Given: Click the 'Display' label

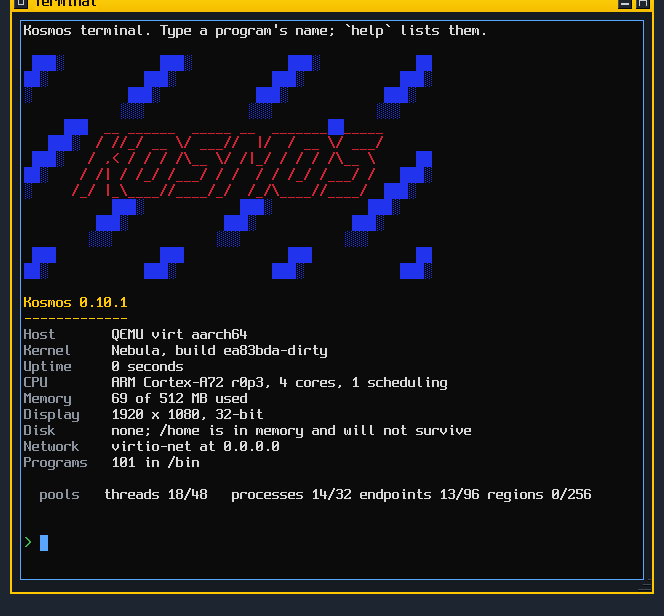Looking at the screenshot, I should point(52,415).
